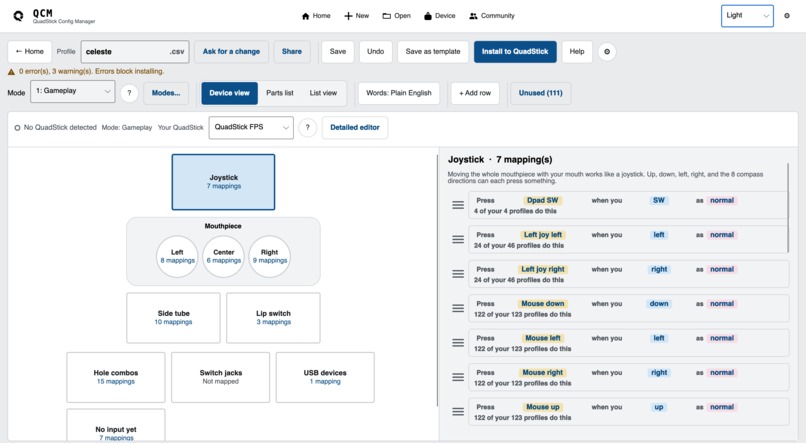Viewport: 806px width, 443px height.
Task: Click the up direction tag
Action: (x=659, y=407)
